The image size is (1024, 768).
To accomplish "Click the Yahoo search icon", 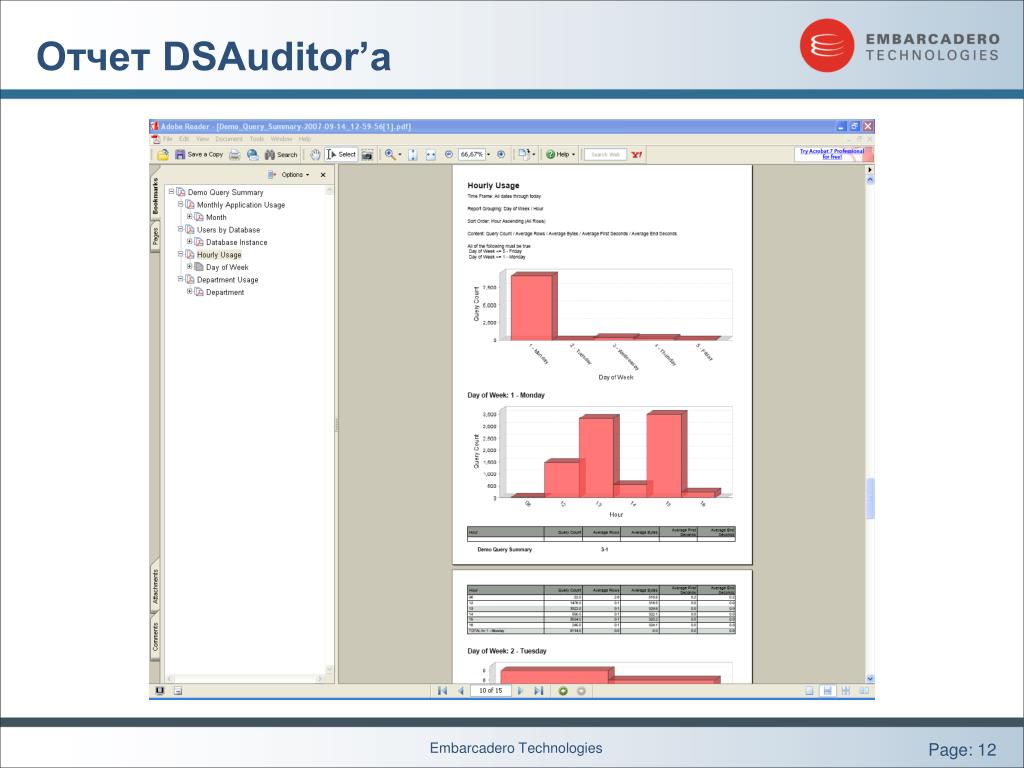I will point(637,155).
